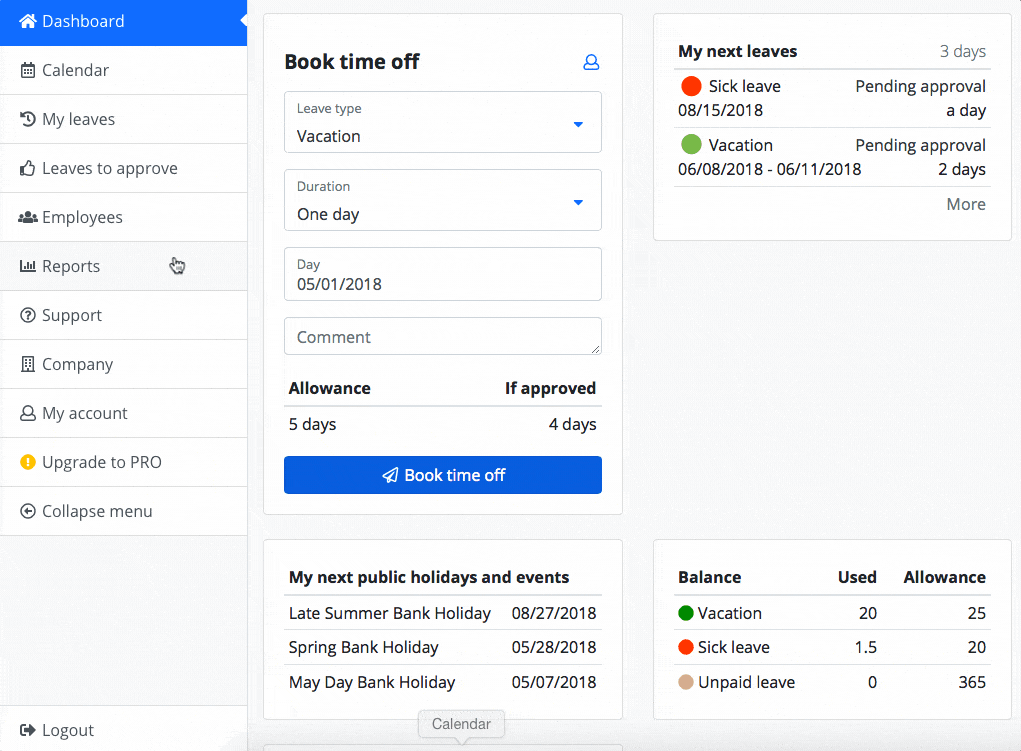Screen dimensions: 1021x751
Task: Click the More link under next leaves
Action: click(x=966, y=204)
